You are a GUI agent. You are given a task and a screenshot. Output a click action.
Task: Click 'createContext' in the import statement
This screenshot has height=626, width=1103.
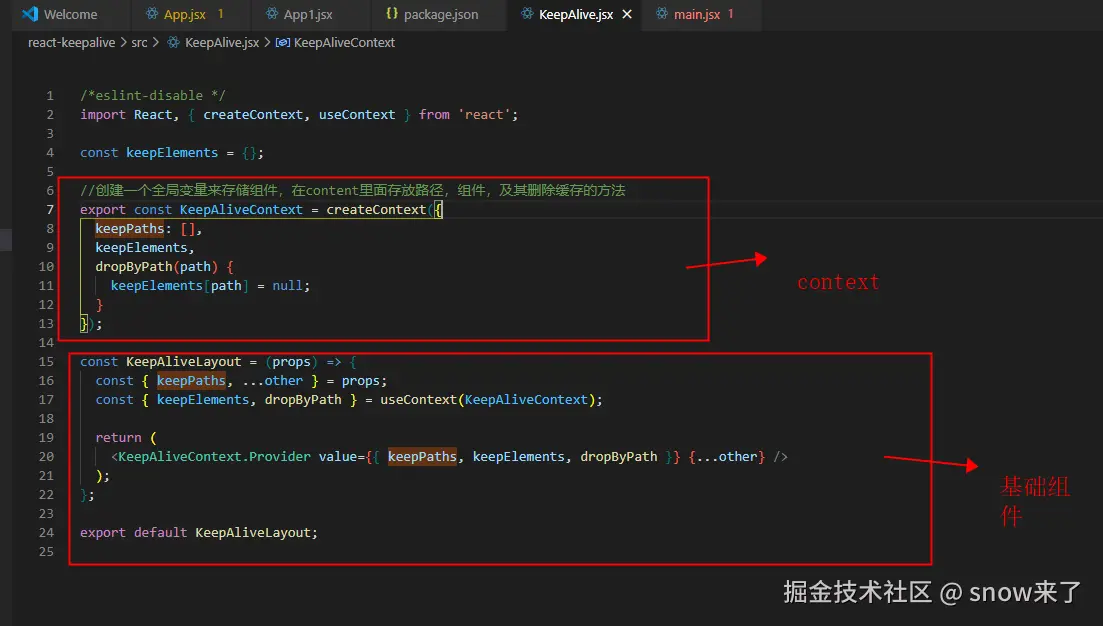253,114
